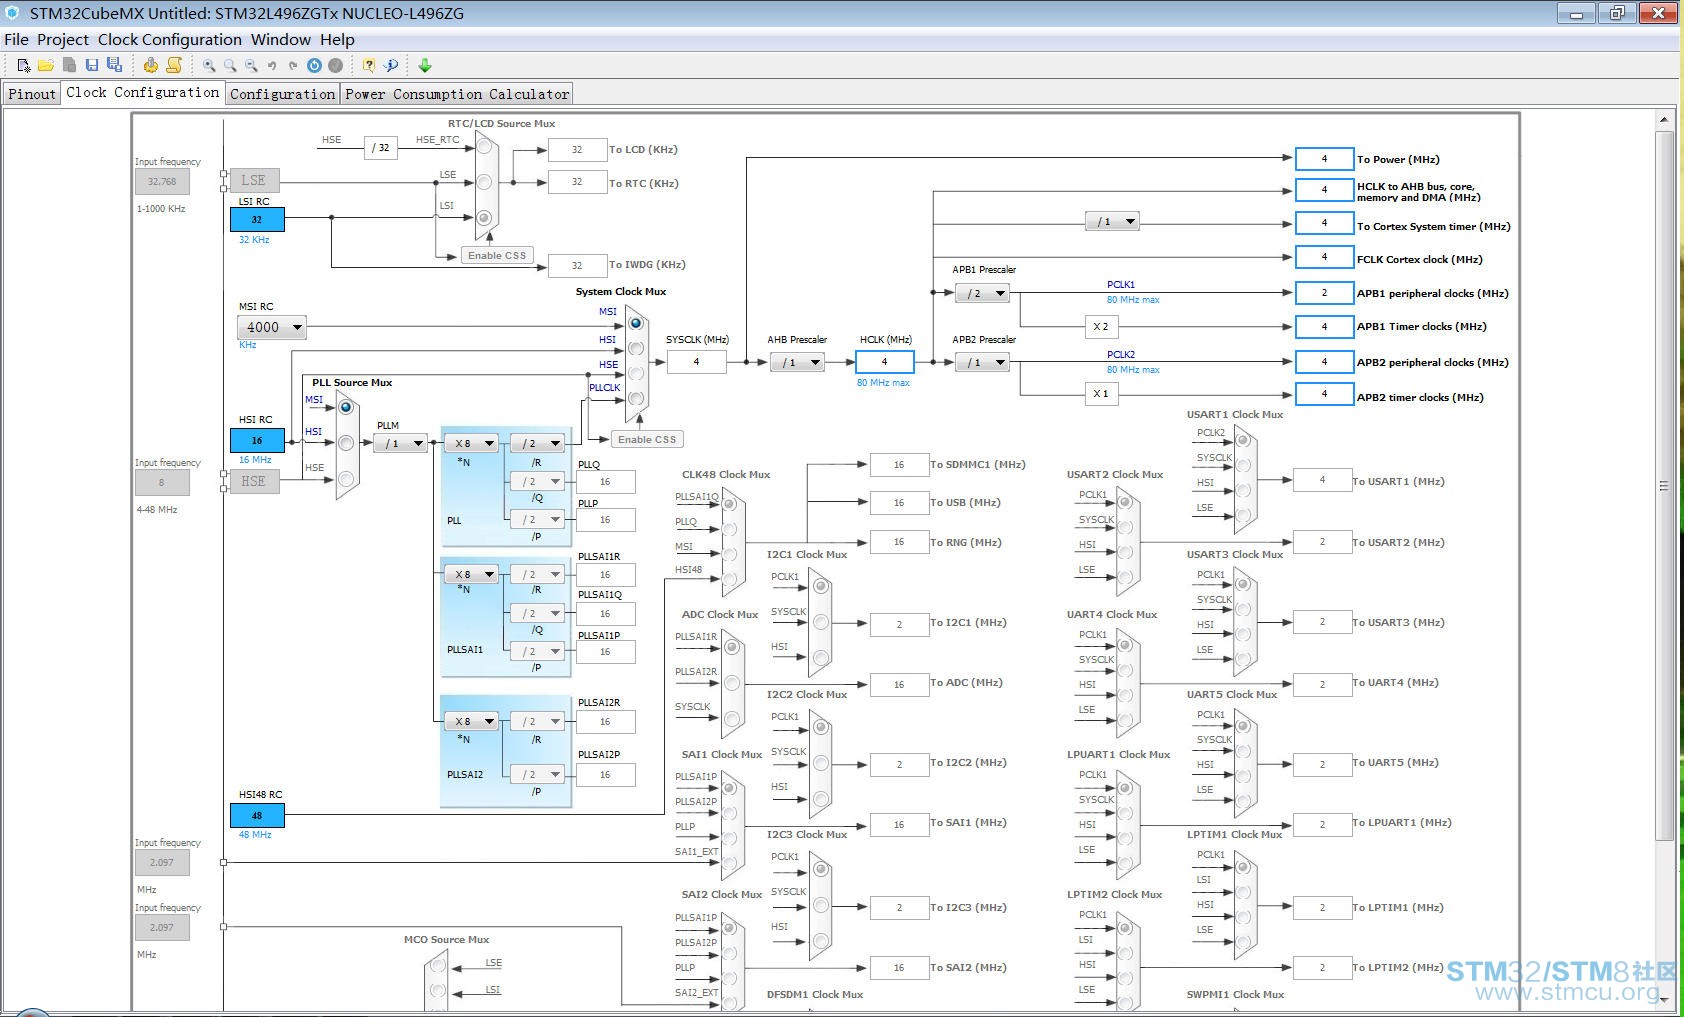Create a new project from the toolbar
This screenshot has height=1017, width=1684.
[x=24, y=65]
